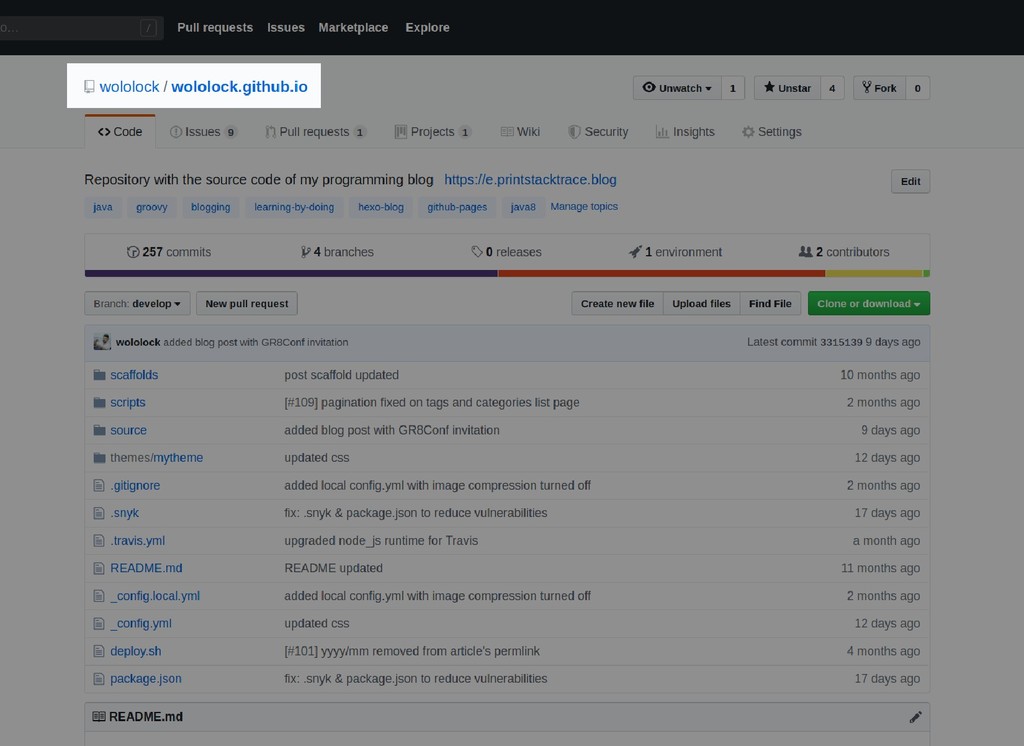Viewport: 1024px width, 746px height.
Task: Click the Settings gear icon
Action: click(x=748, y=132)
